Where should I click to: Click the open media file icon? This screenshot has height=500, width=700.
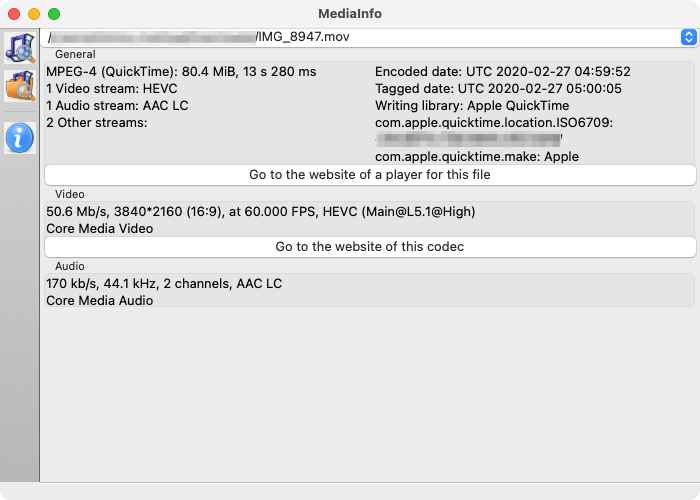coord(19,47)
